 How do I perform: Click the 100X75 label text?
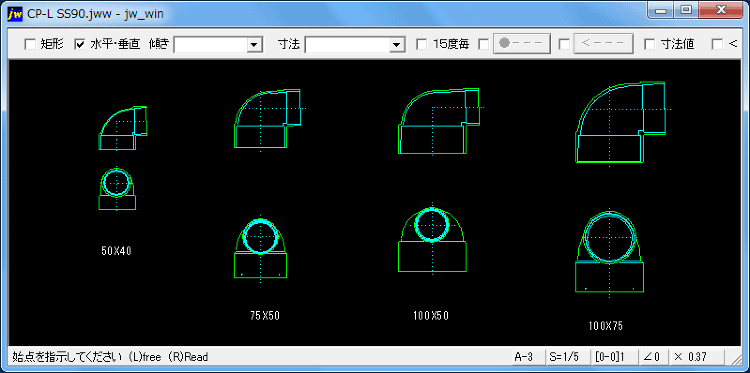tap(606, 326)
